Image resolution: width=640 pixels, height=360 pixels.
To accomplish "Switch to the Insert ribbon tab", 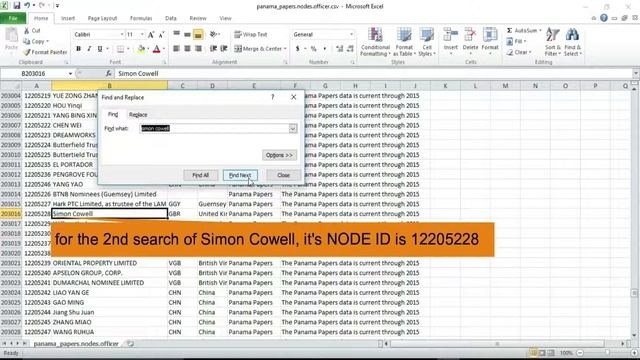I will (x=68, y=18).
